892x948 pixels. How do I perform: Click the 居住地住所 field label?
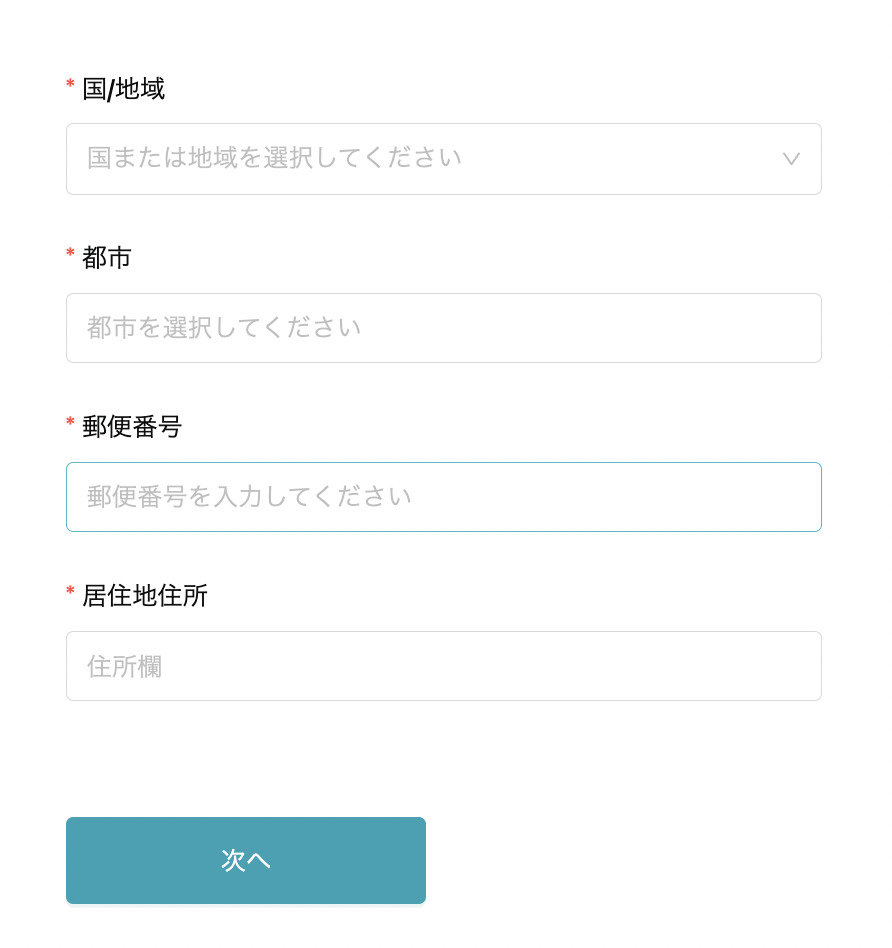coord(145,596)
